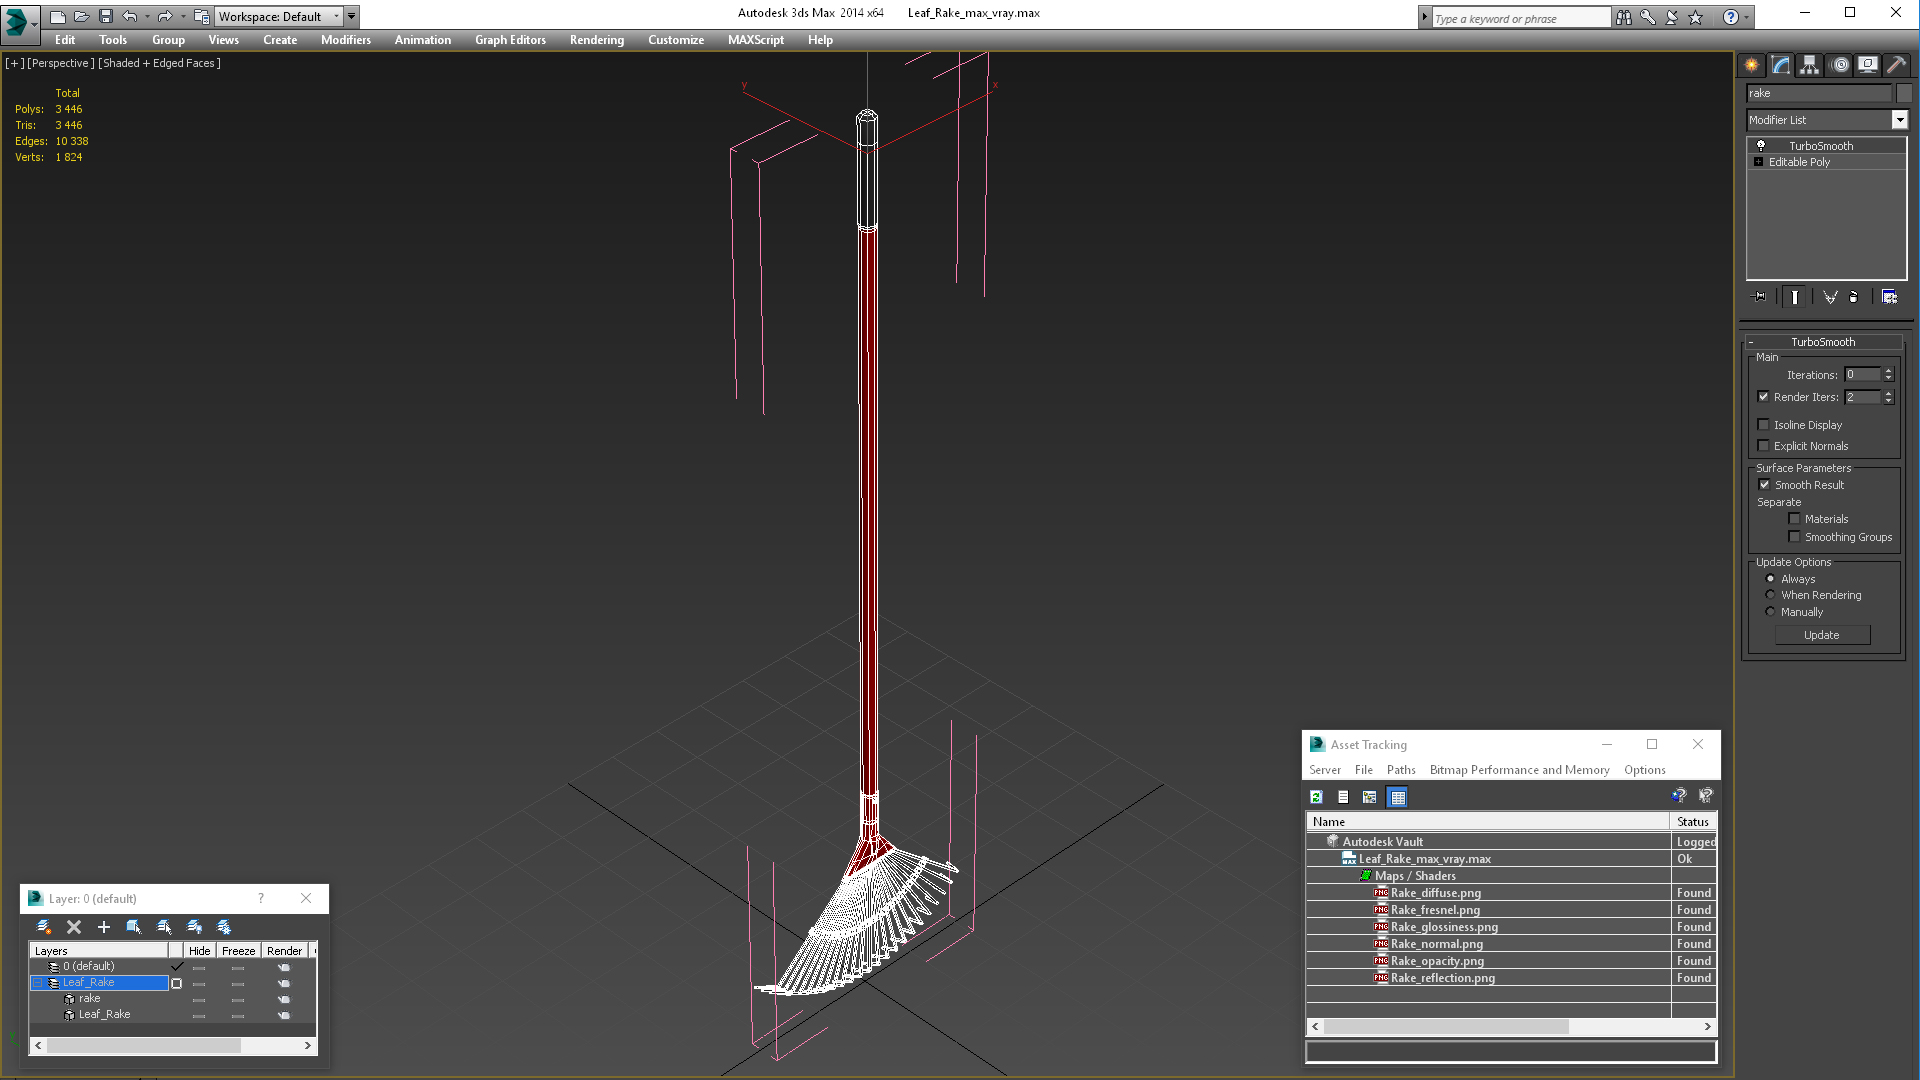
Task: Open the Create command panel tab
Action: [x=1752, y=65]
